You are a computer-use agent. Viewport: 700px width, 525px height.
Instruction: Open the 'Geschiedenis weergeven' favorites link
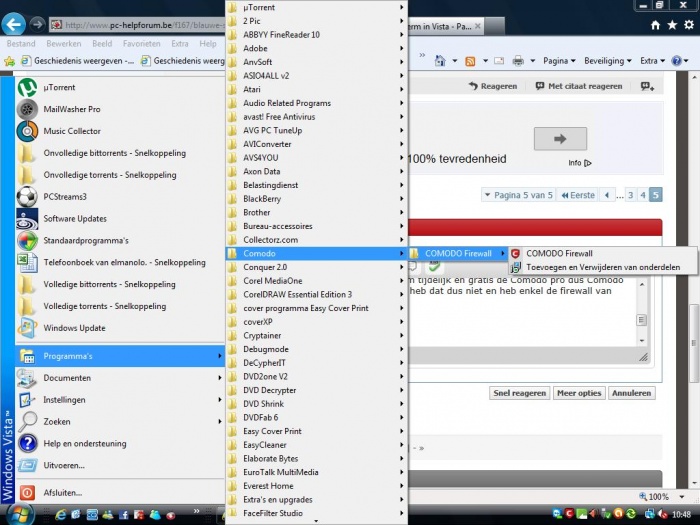(78, 61)
